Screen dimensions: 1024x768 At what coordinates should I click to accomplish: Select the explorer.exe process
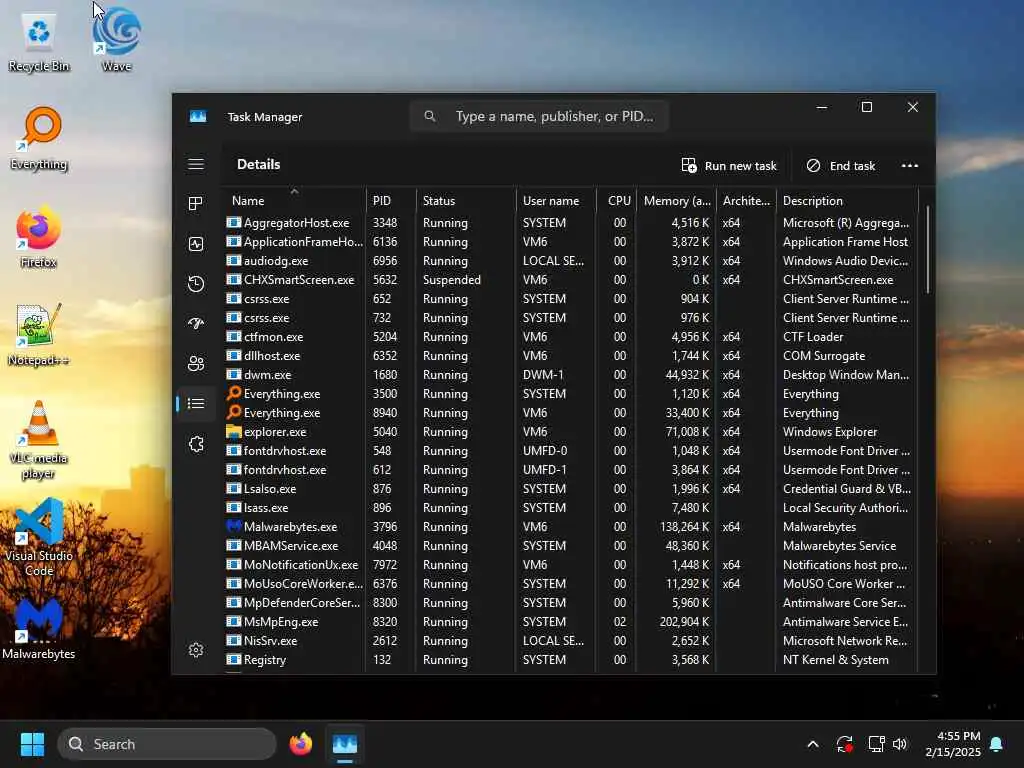[x=571, y=432]
